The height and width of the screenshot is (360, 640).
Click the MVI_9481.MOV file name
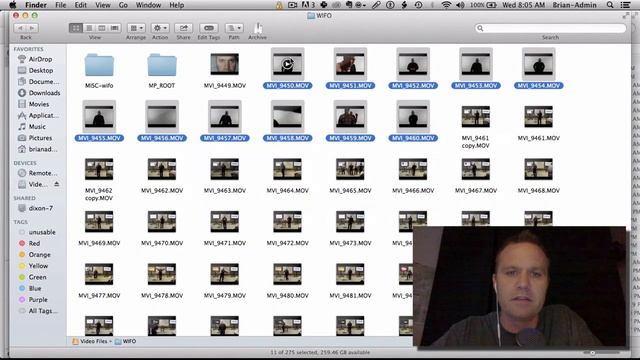[x=350, y=296]
